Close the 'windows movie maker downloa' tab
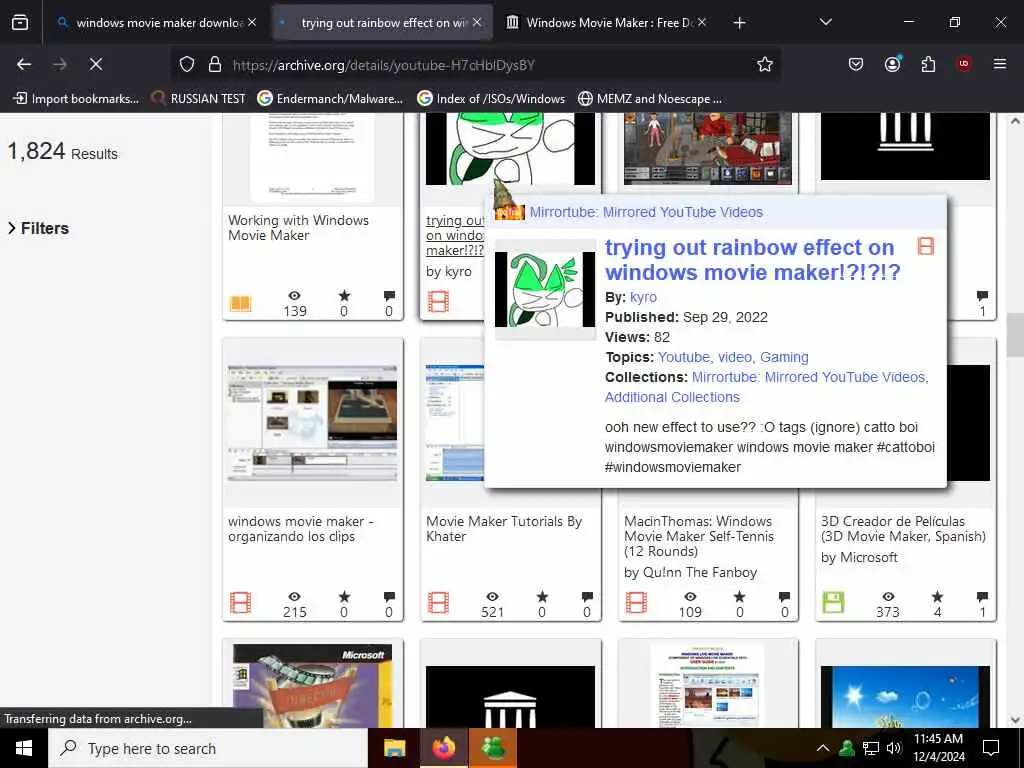 click(x=252, y=22)
